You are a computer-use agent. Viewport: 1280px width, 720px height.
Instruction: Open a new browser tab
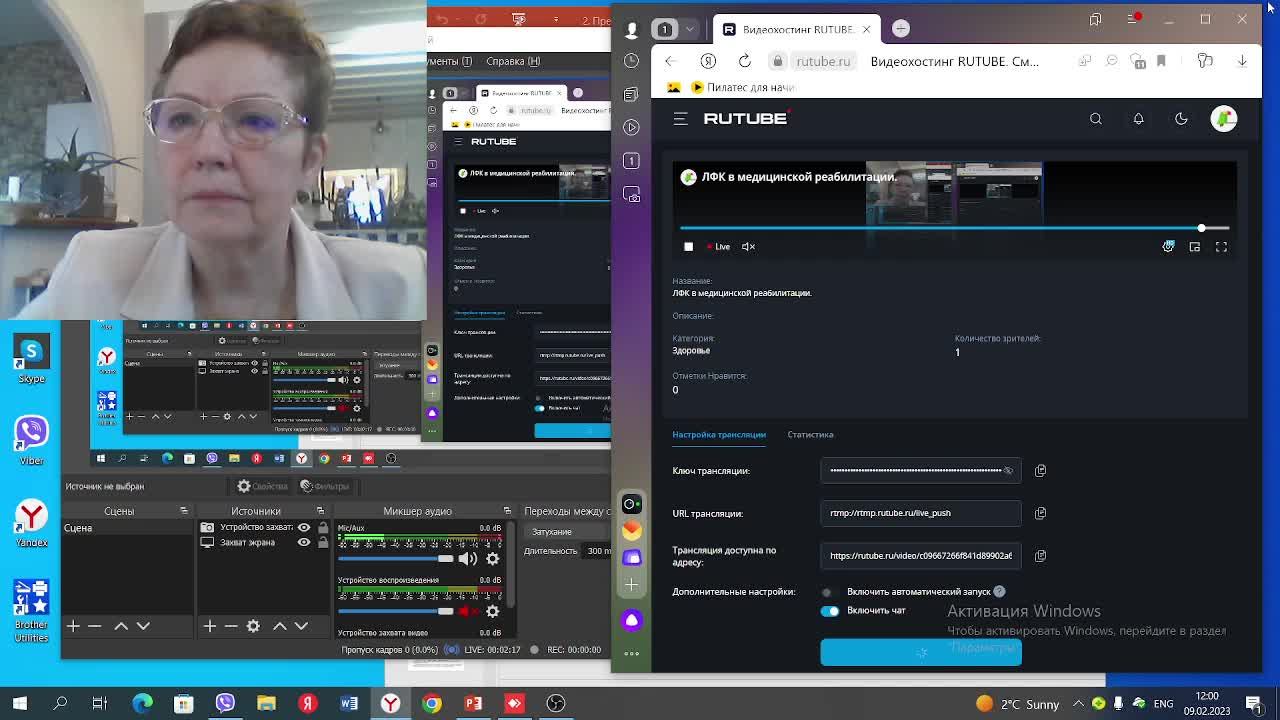click(901, 29)
